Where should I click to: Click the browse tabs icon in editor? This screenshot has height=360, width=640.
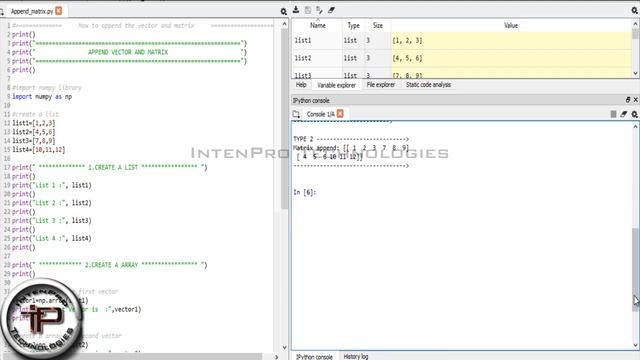2,11
